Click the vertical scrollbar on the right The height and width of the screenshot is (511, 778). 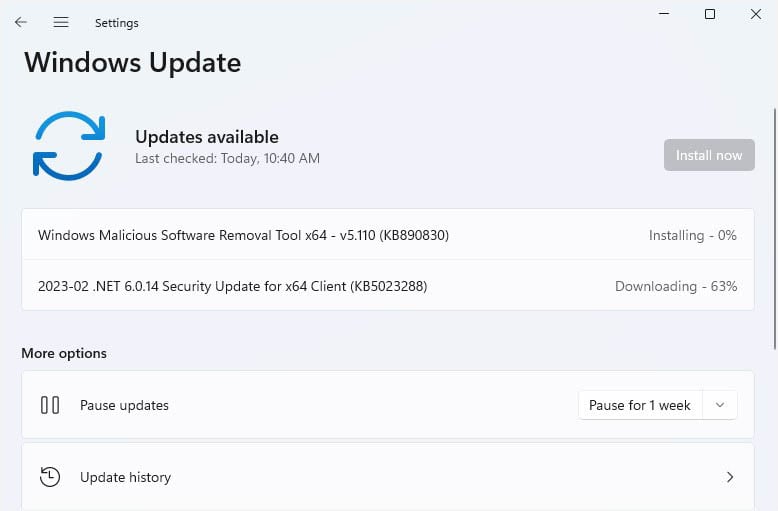(774, 230)
